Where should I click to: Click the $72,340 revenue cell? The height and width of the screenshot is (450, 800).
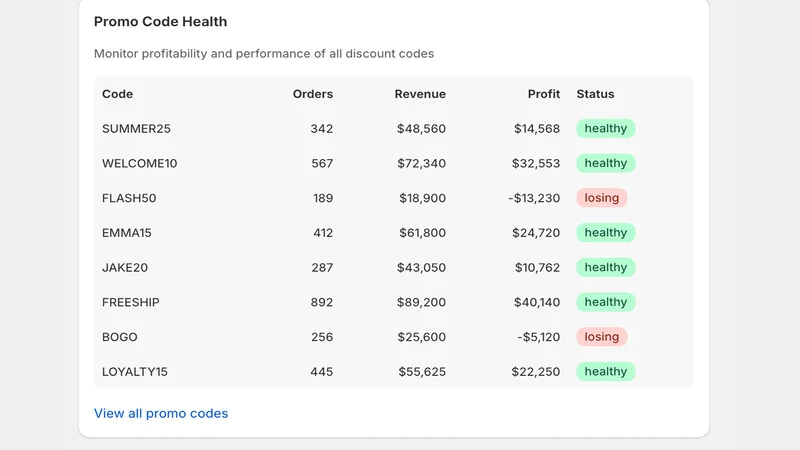pyautogui.click(x=421, y=163)
